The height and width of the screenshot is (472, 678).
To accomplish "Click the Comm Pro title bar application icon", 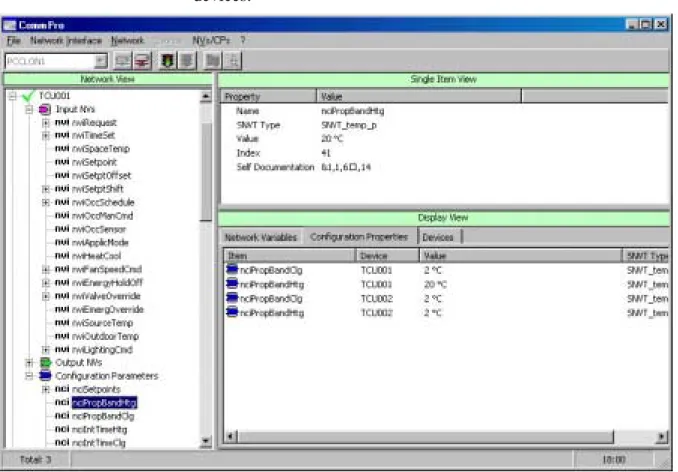I will click(10, 25).
